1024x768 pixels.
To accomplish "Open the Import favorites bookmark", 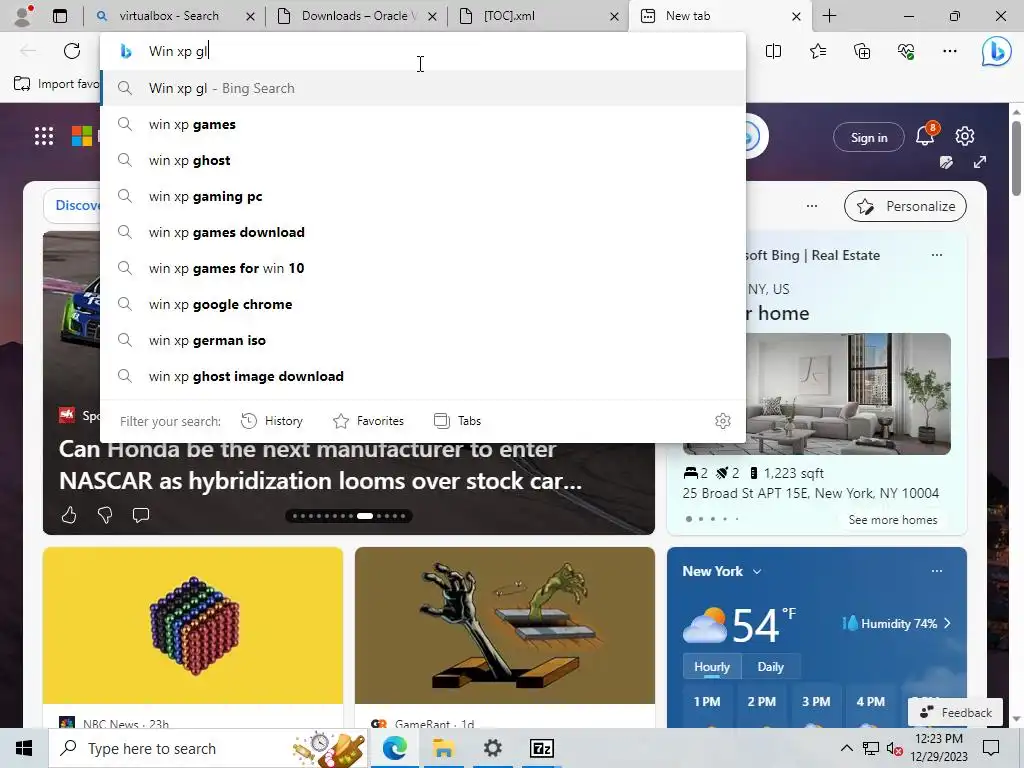I will point(57,84).
